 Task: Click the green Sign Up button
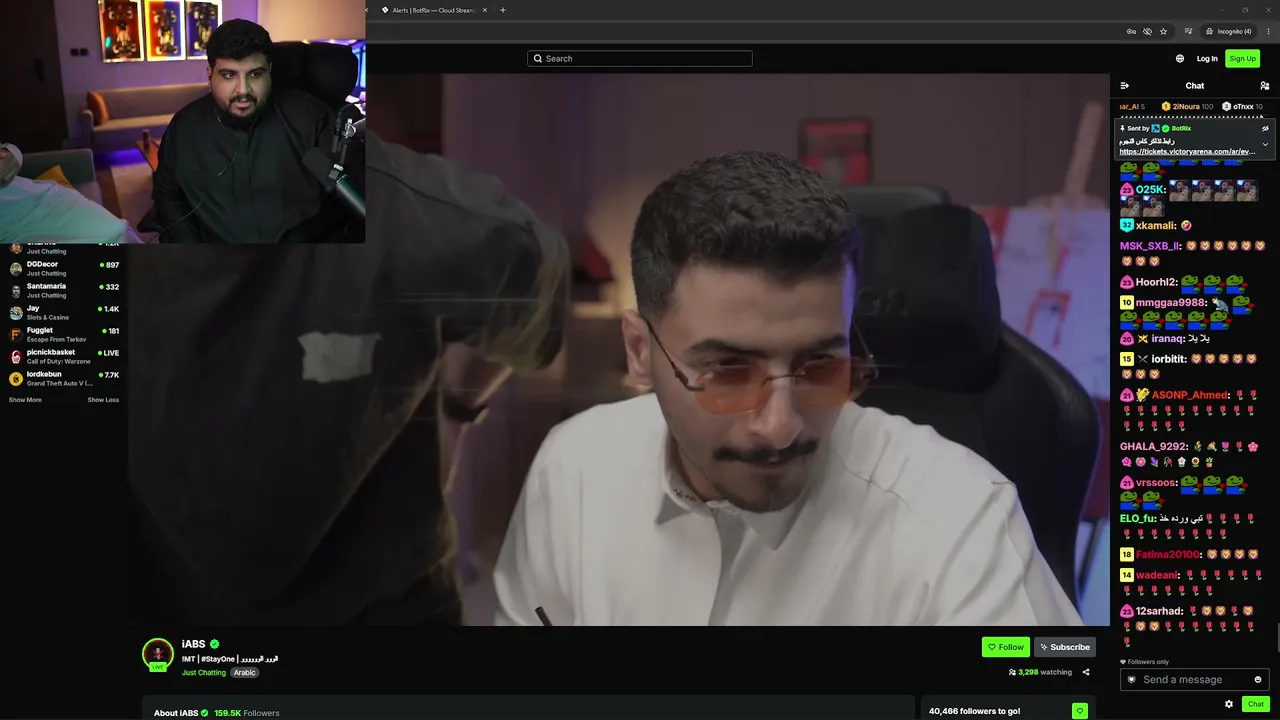click(1243, 58)
